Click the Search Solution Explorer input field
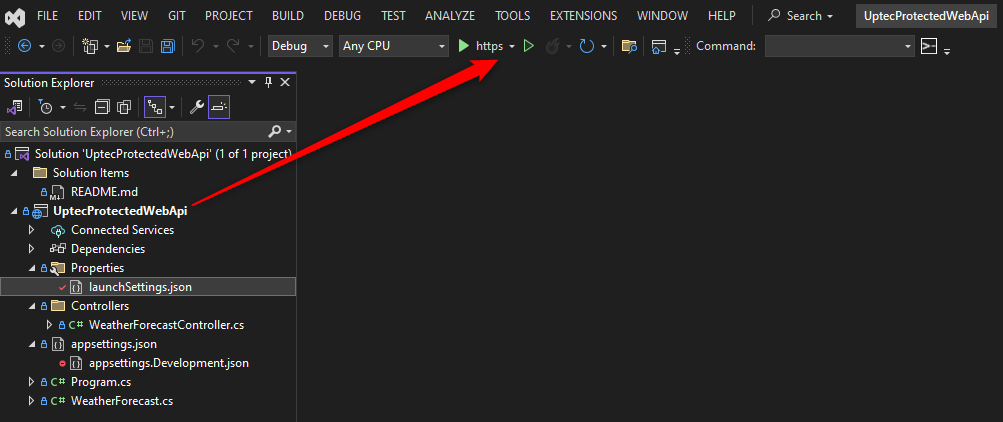The width and height of the screenshot is (1003, 422). [130, 132]
